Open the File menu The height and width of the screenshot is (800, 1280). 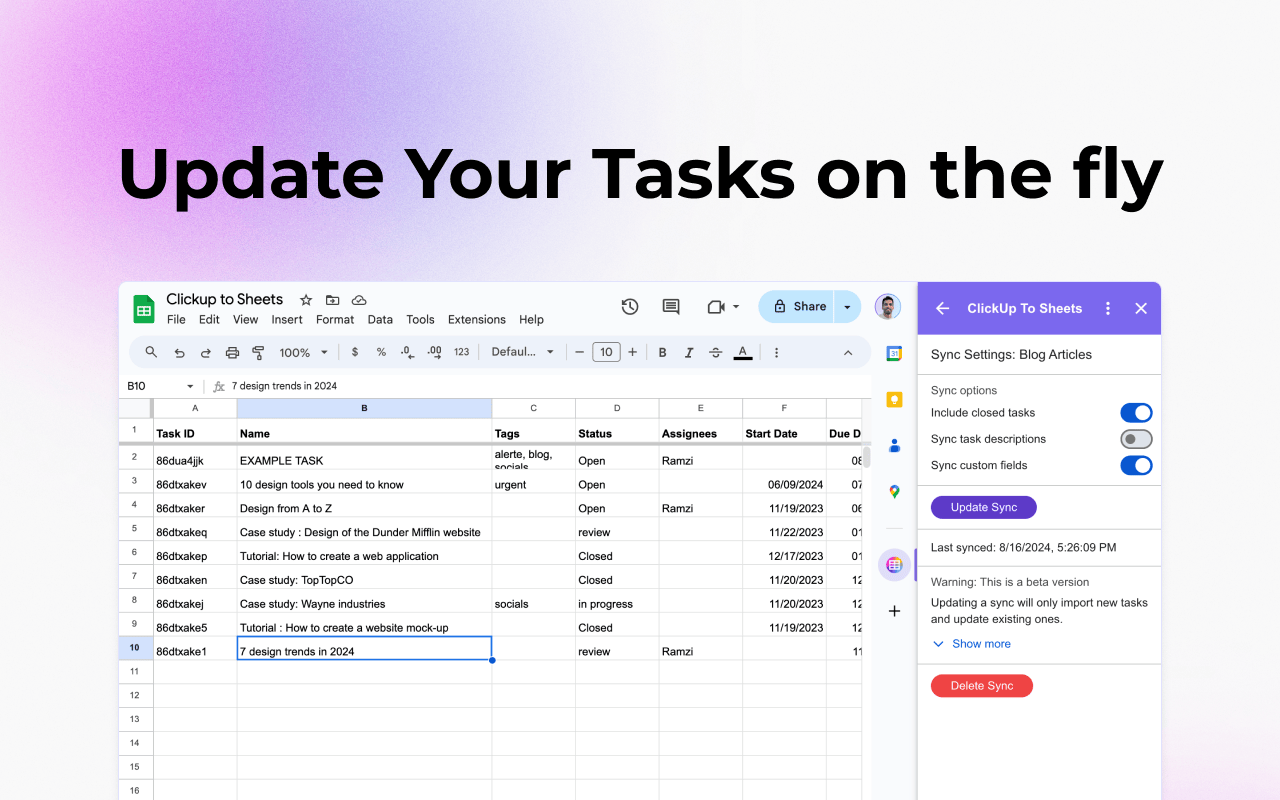pos(176,320)
